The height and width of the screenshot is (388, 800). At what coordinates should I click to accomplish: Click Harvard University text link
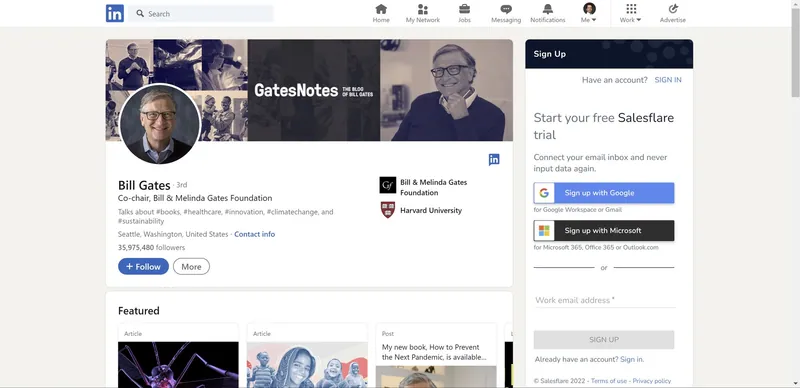pyautogui.click(x=431, y=210)
